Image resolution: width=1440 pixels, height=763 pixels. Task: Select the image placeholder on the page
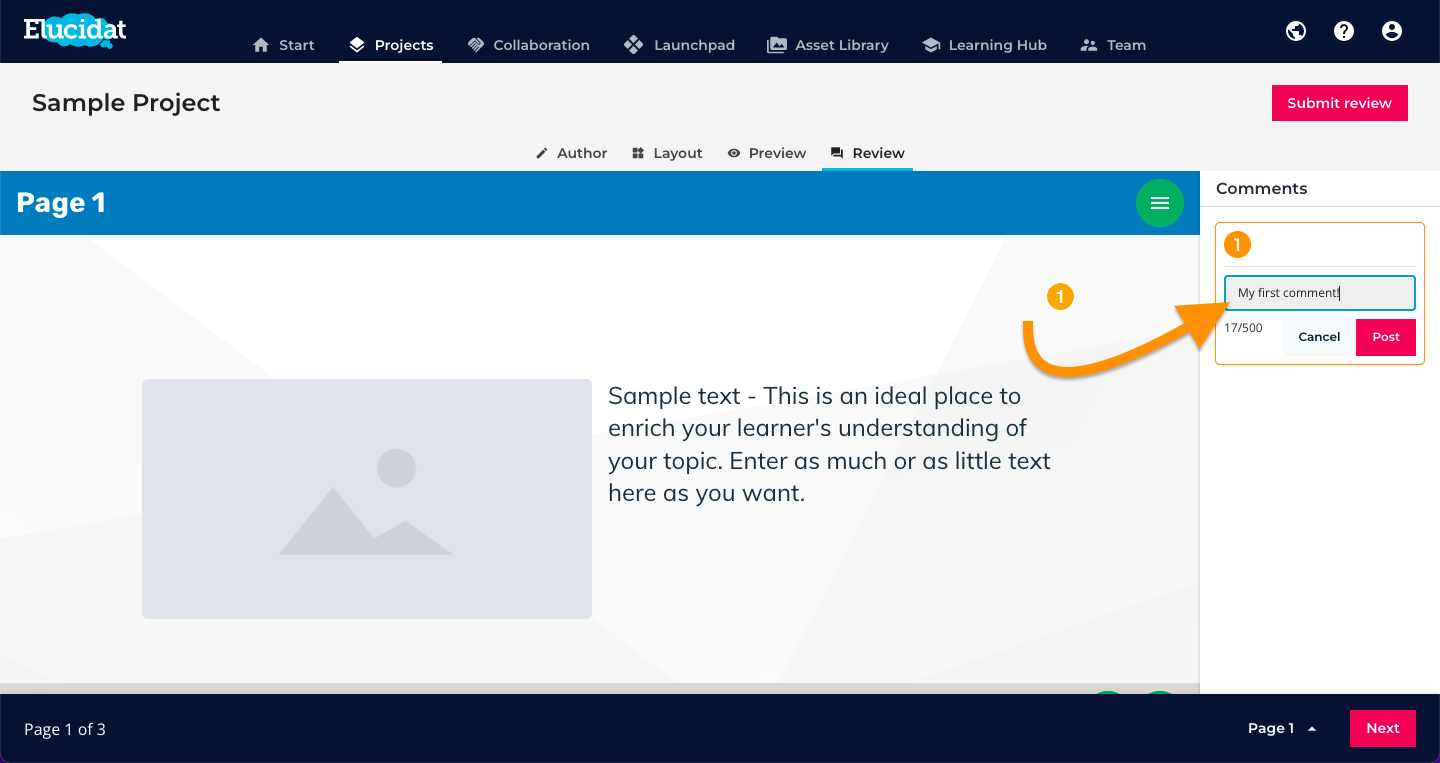[367, 498]
